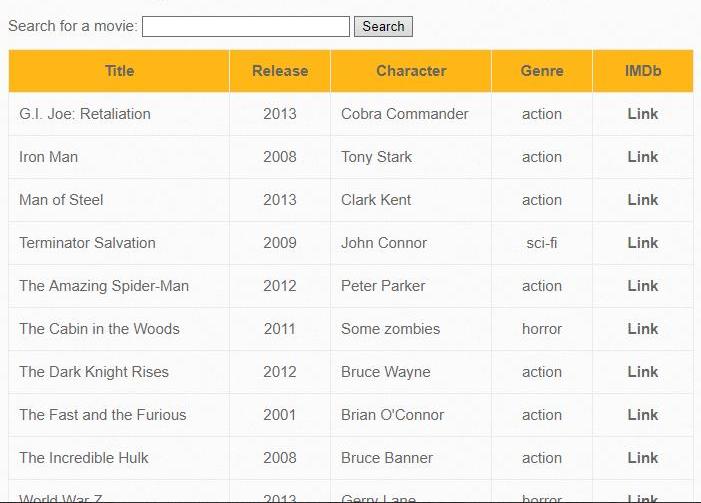Open IMDb link for The Dark Knight Rises
The image size is (701, 503).
tap(643, 372)
